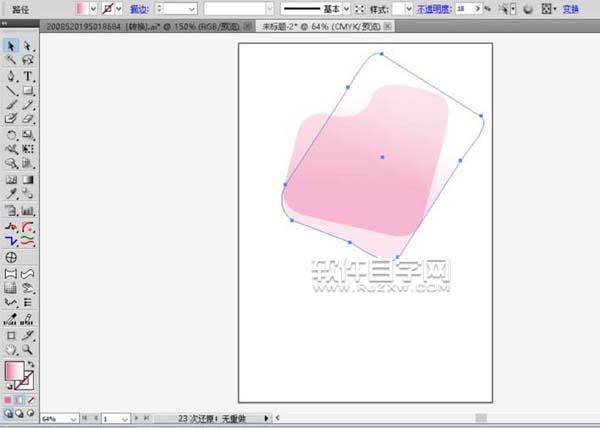Select the Warp tool
600x428 pixels.
click(x=11, y=149)
